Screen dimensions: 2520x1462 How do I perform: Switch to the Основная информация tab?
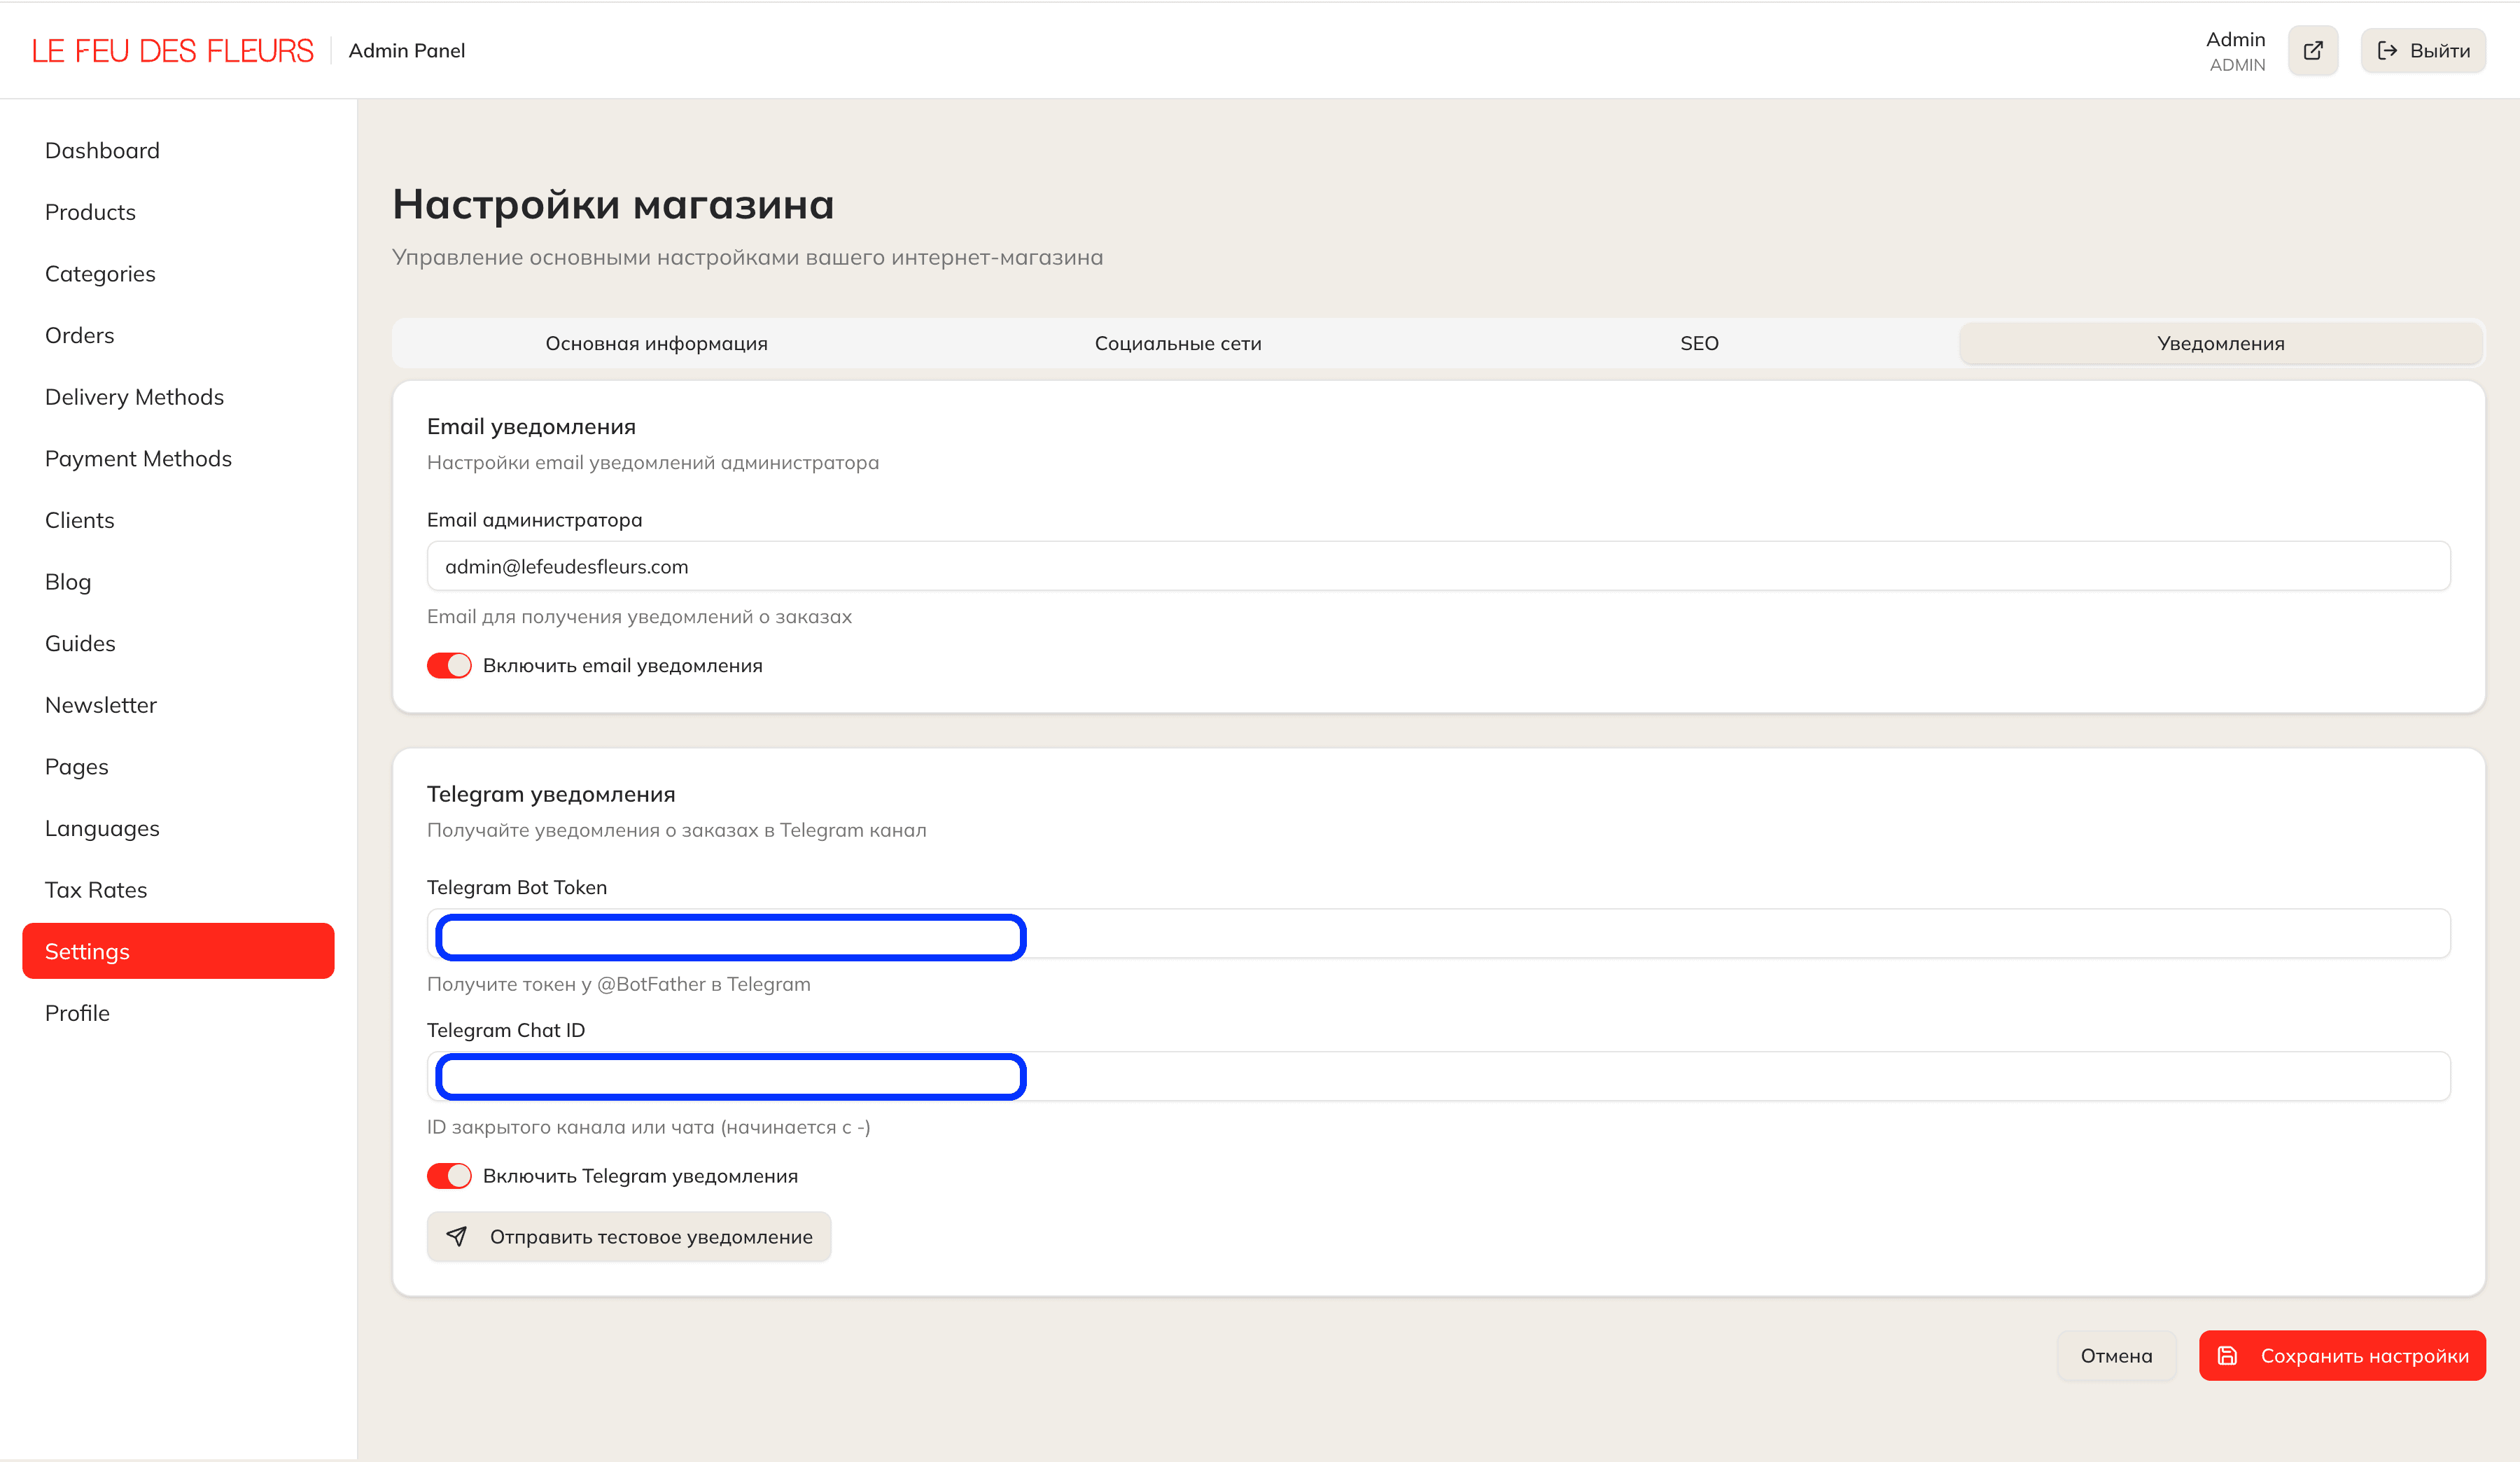(x=656, y=343)
